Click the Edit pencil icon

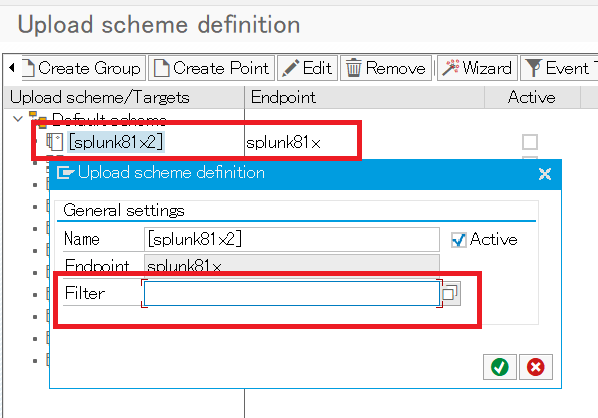[290, 69]
